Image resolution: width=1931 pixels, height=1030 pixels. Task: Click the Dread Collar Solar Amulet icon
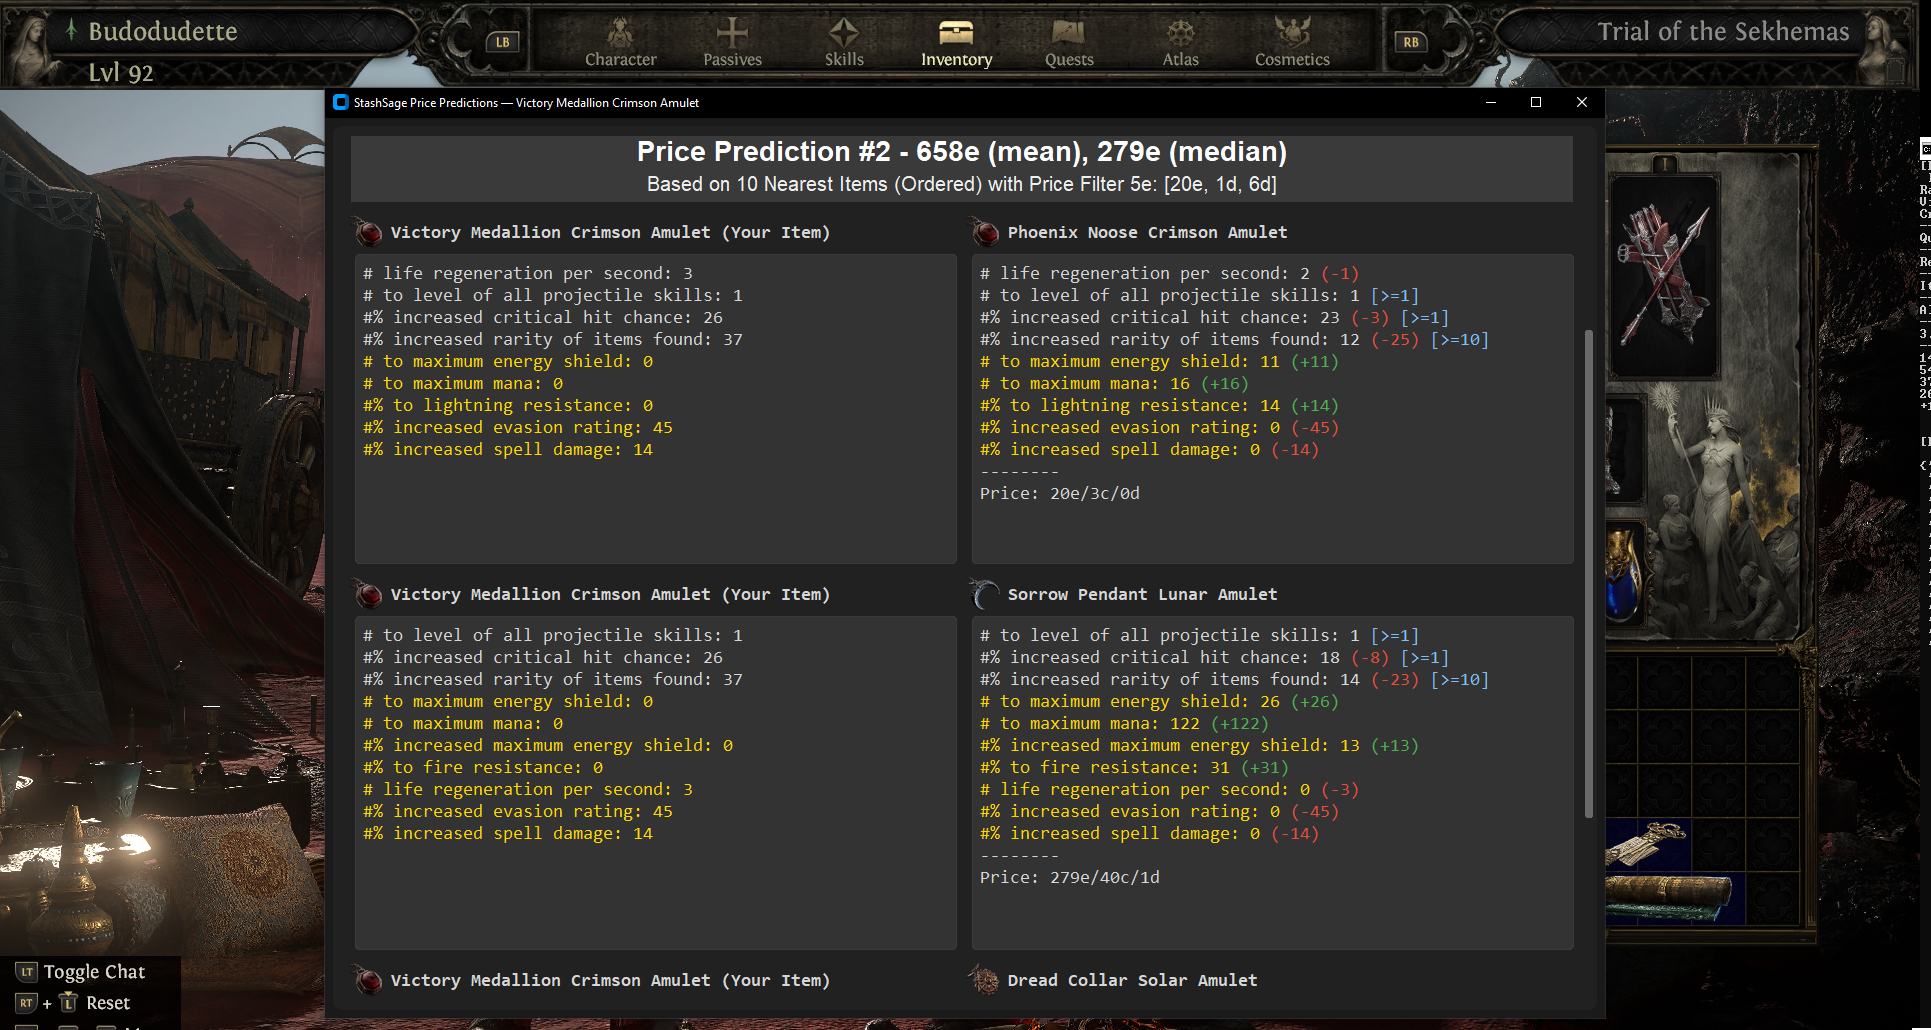click(985, 981)
